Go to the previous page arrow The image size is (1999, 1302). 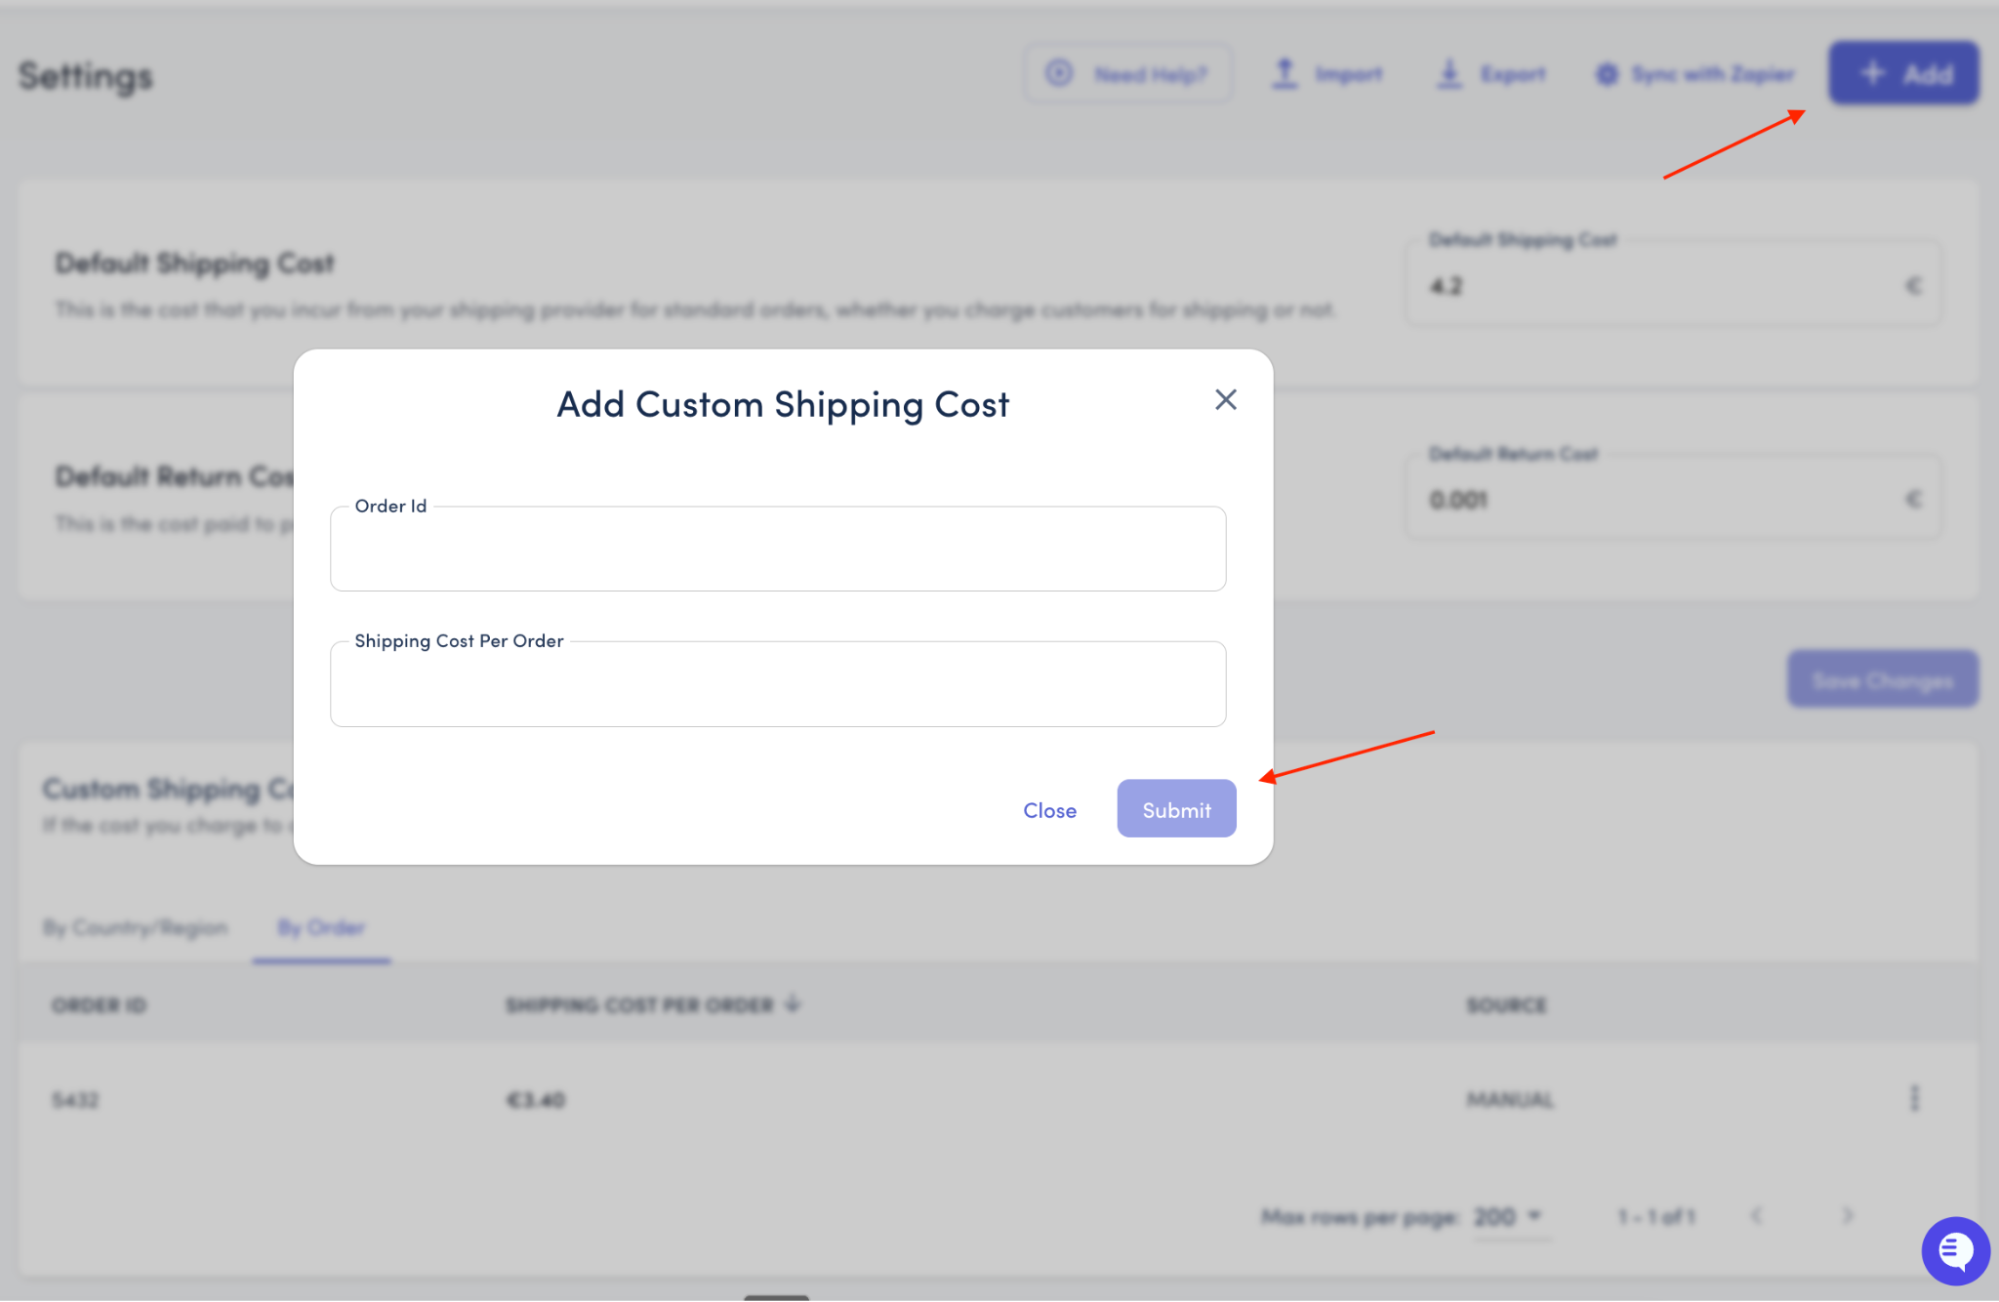click(1756, 1216)
